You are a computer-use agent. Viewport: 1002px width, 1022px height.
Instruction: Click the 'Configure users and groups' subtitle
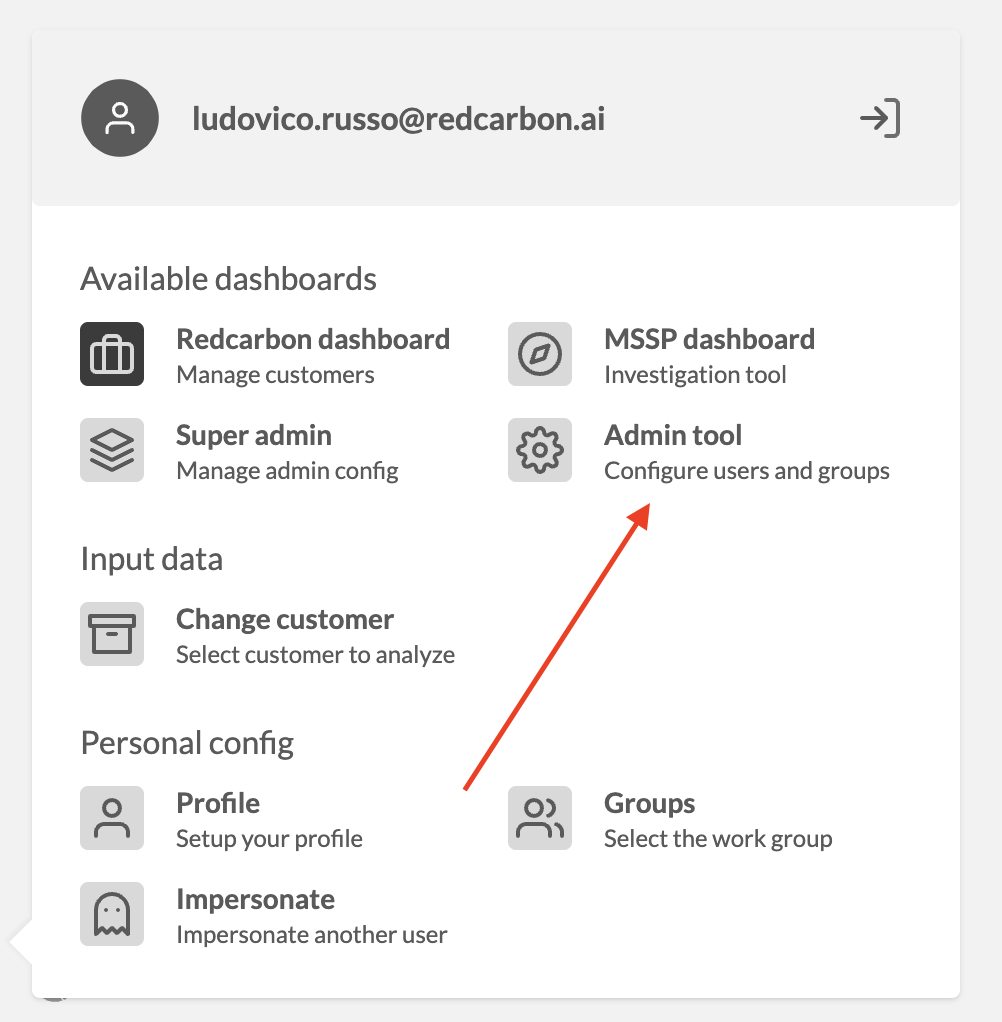click(747, 471)
